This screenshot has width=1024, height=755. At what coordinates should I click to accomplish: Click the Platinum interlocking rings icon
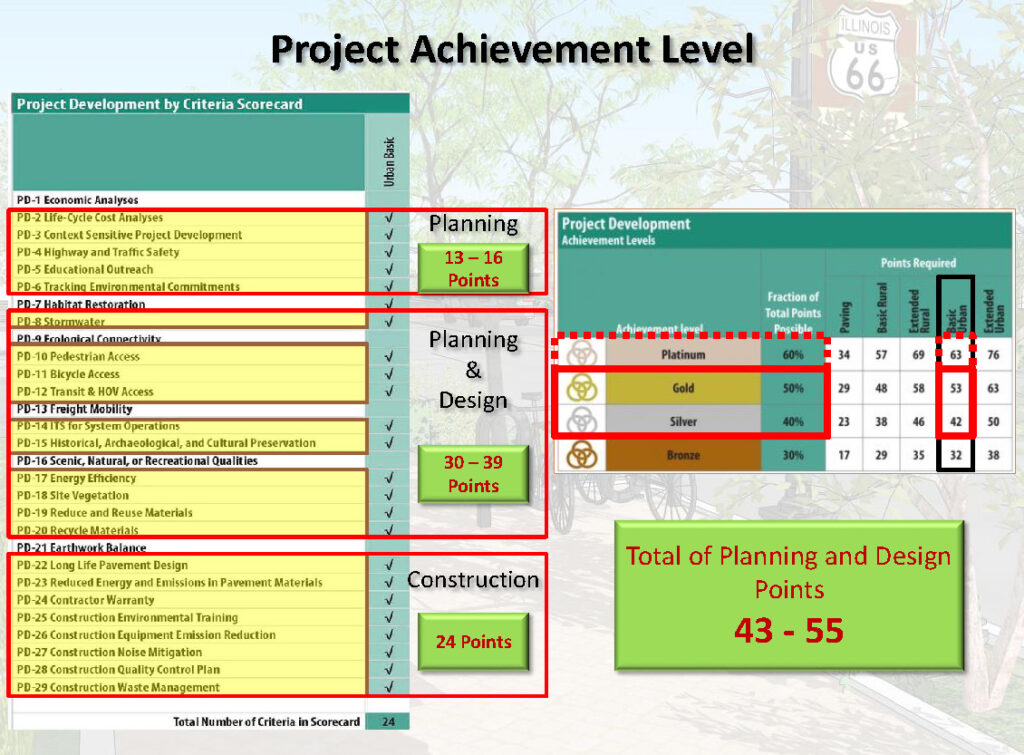(x=580, y=354)
